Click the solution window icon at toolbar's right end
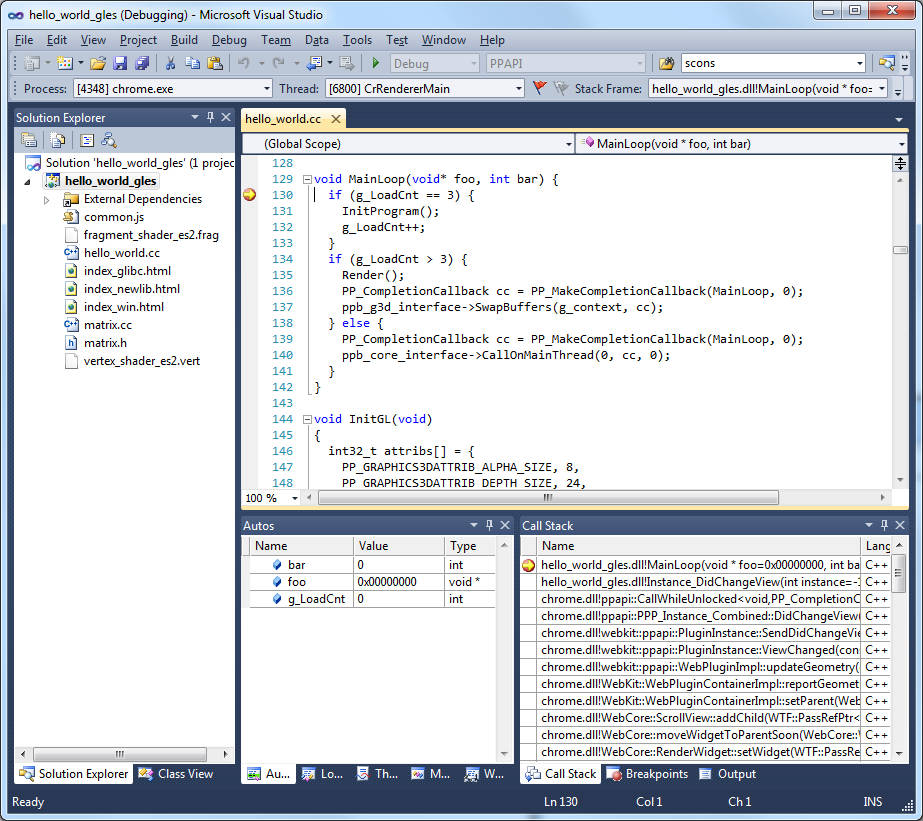923x821 pixels. [x=887, y=63]
